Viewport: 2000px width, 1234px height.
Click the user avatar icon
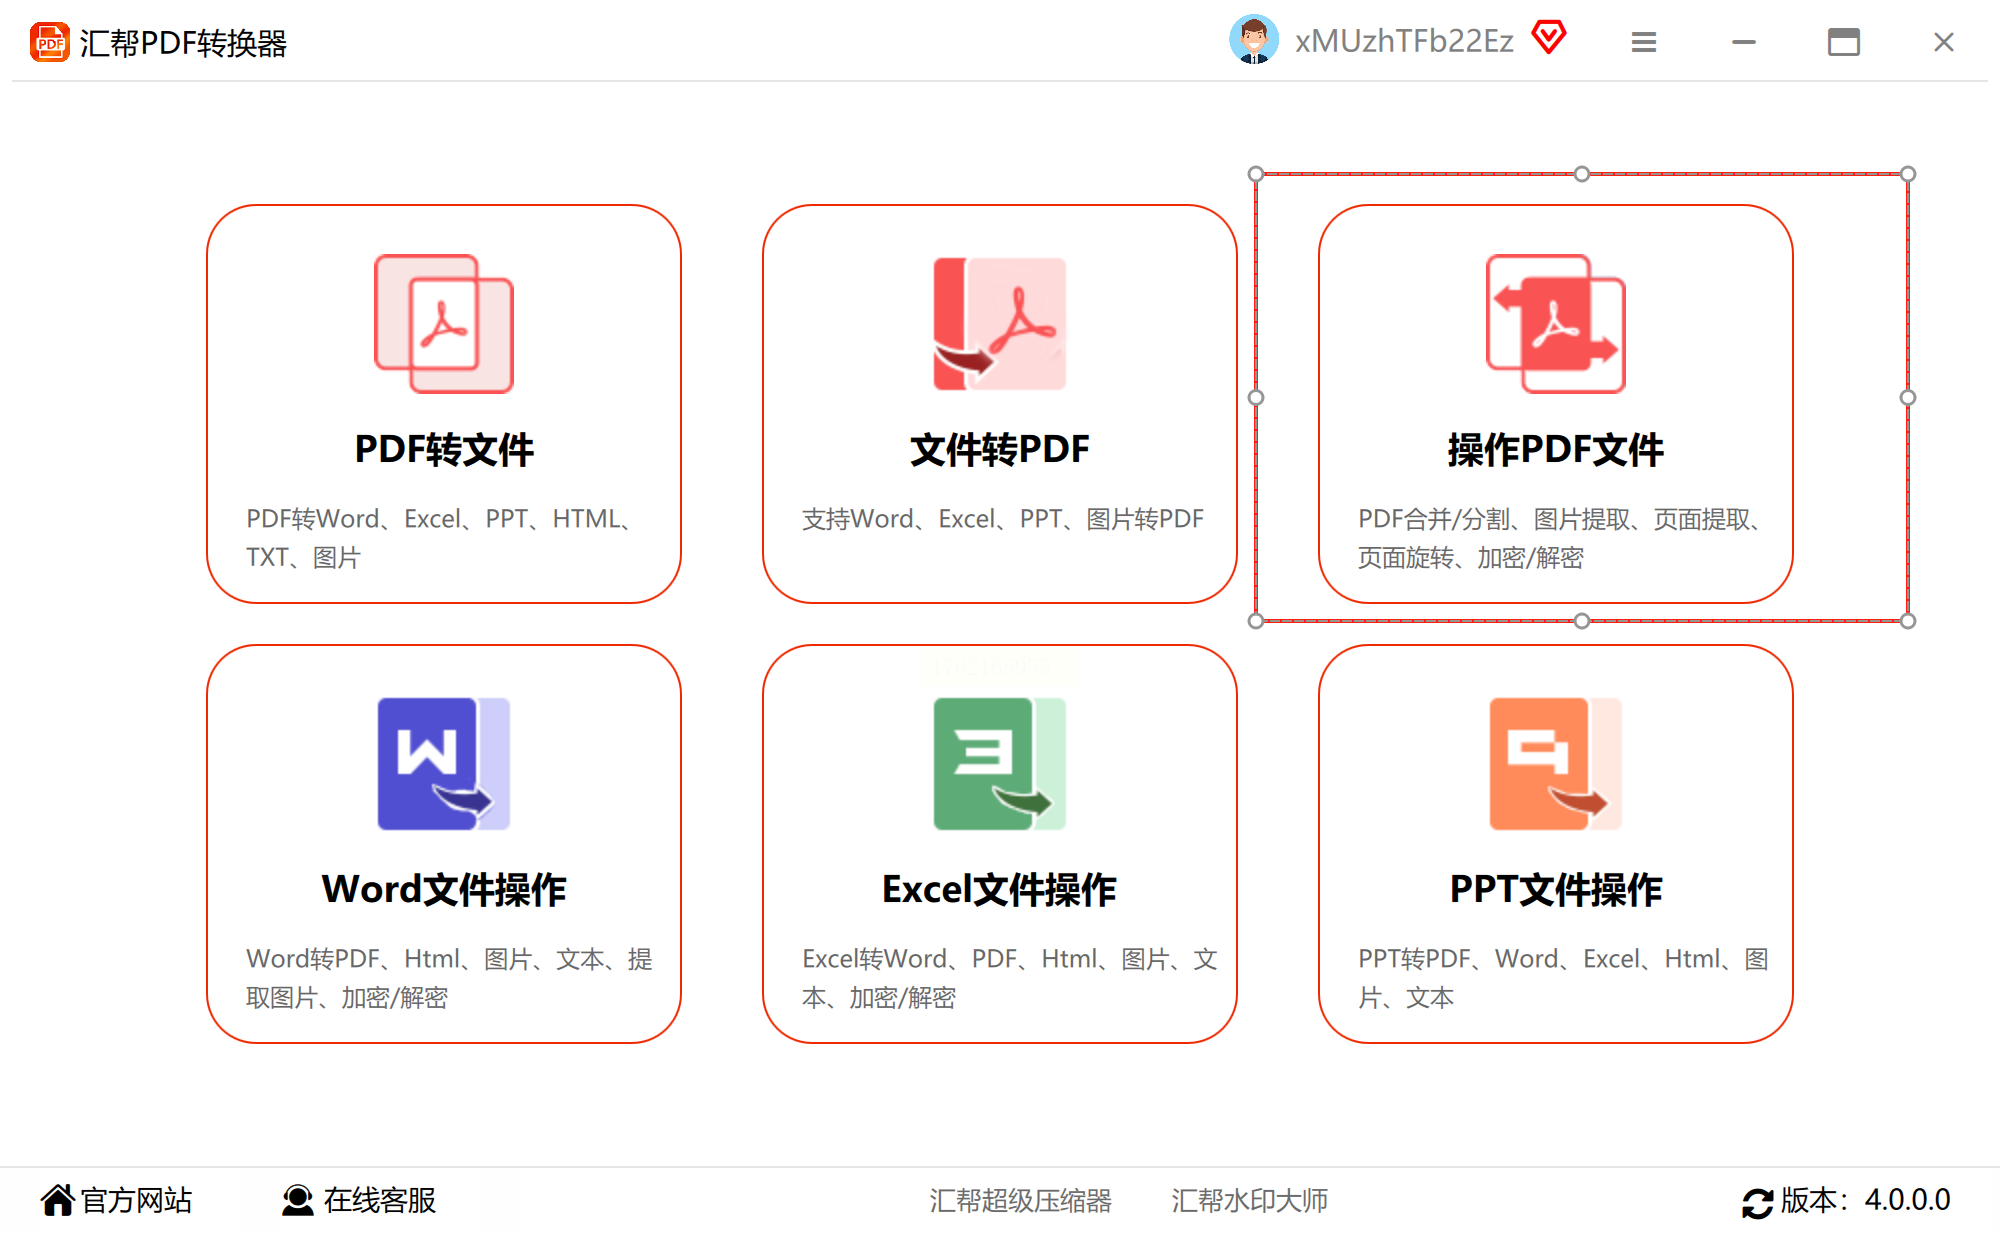(x=1253, y=41)
